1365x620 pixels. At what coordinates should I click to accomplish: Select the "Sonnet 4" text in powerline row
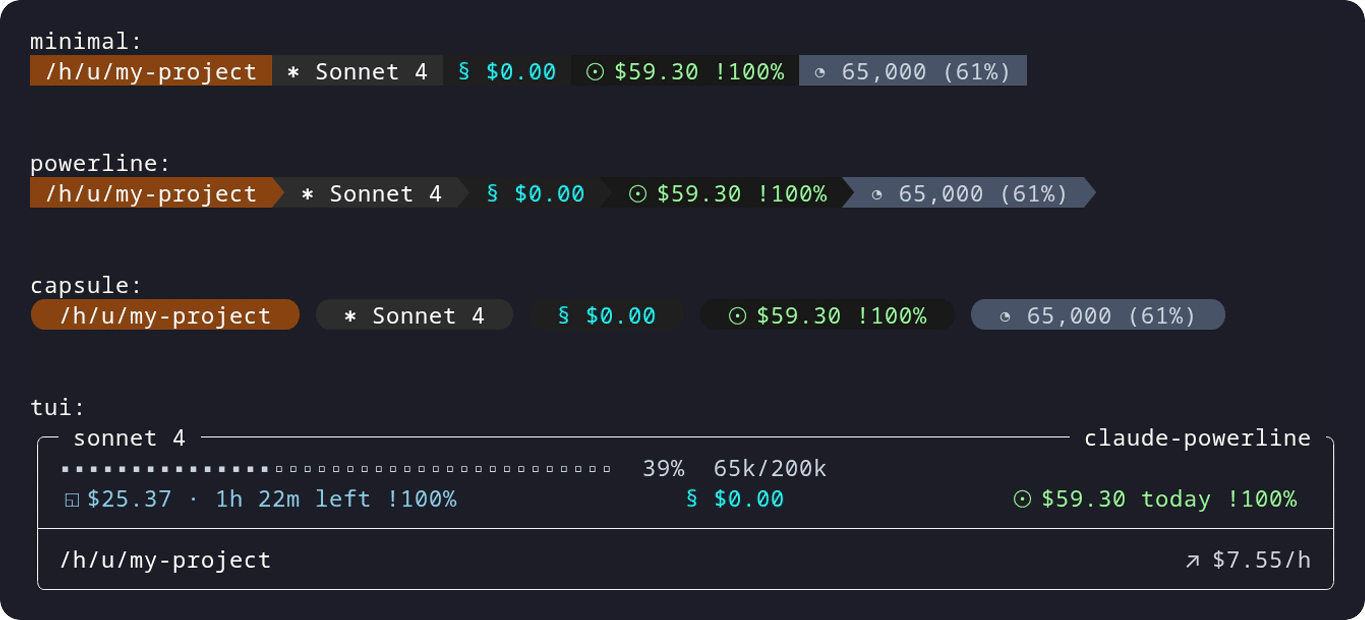point(386,194)
